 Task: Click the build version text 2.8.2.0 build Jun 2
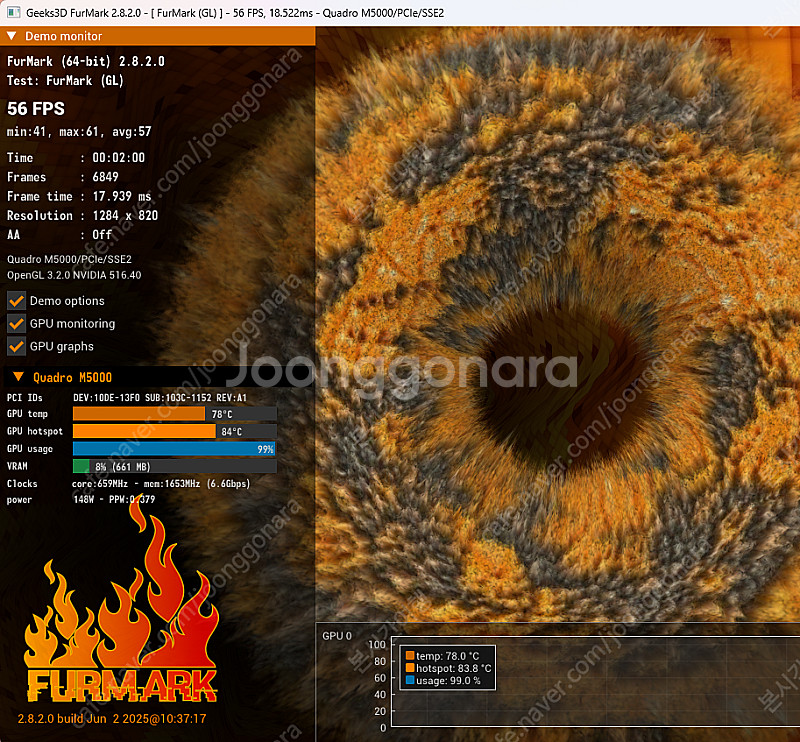click(x=112, y=719)
